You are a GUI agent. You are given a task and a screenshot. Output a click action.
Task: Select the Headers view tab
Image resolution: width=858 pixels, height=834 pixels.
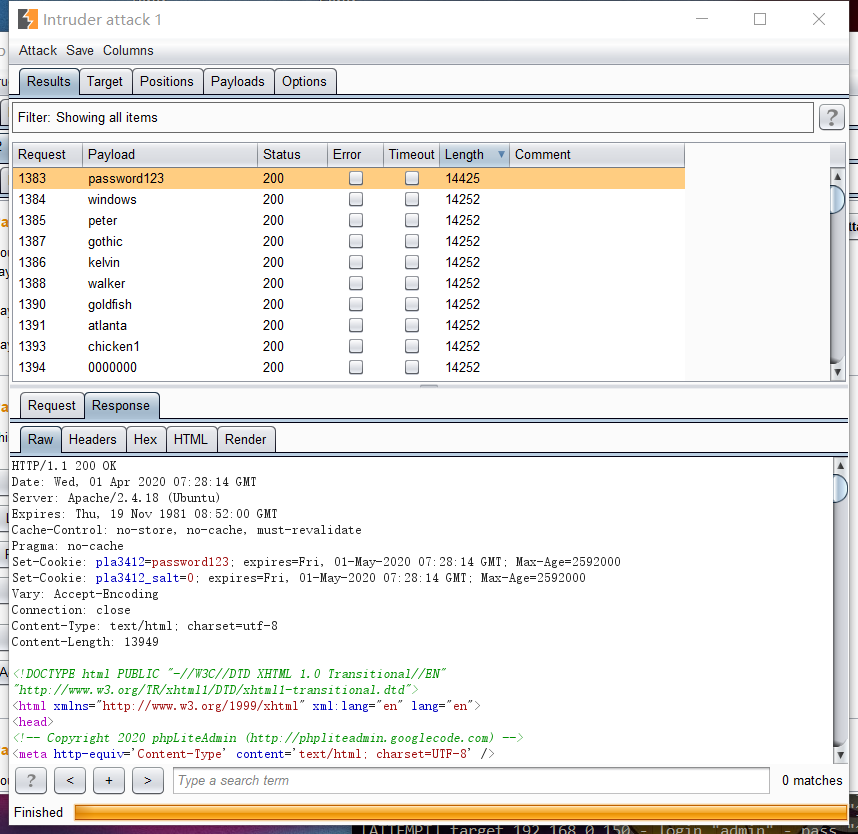pyautogui.click(x=93, y=439)
